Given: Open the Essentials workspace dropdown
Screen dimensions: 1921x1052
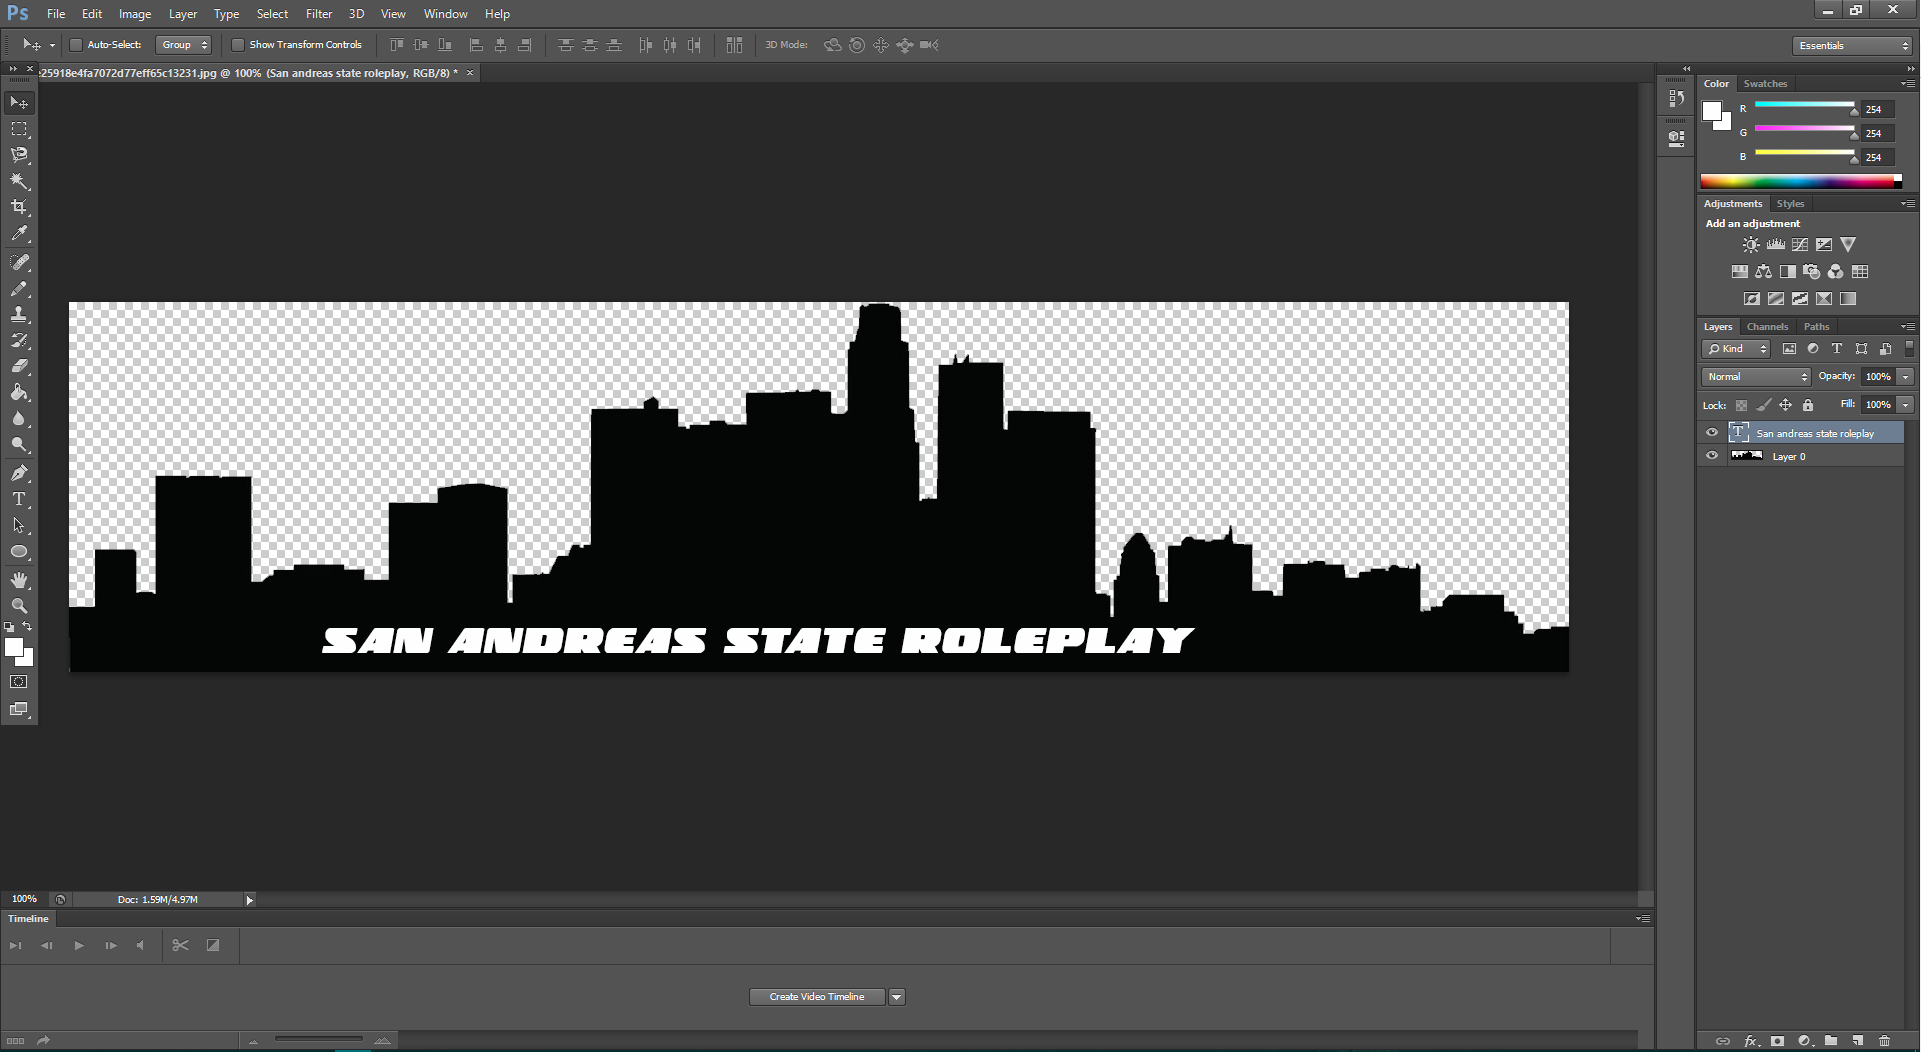Looking at the screenshot, I should (x=1852, y=46).
